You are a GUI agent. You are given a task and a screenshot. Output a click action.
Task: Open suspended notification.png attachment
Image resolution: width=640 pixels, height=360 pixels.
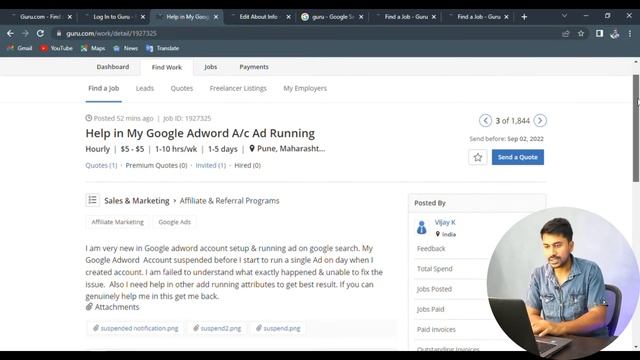pyautogui.click(x=136, y=328)
